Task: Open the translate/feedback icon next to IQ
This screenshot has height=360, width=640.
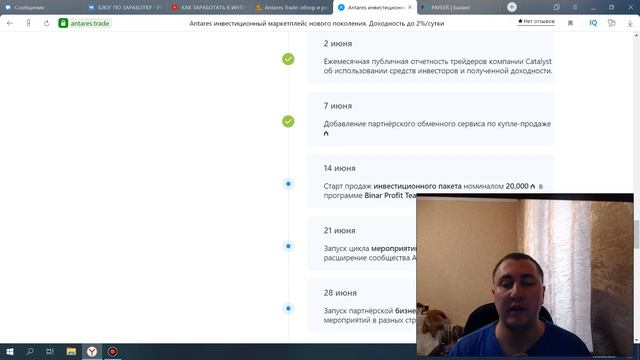Action: point(611,23)
